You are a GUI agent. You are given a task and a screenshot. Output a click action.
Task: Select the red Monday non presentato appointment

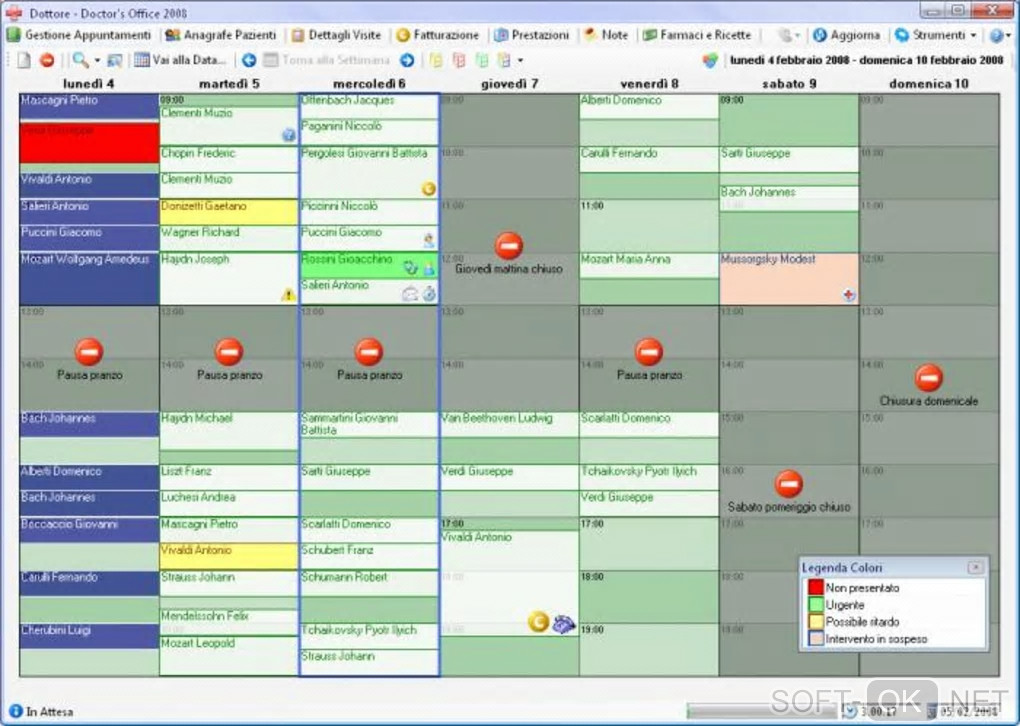pyautogui.click(x=89, y=142)
